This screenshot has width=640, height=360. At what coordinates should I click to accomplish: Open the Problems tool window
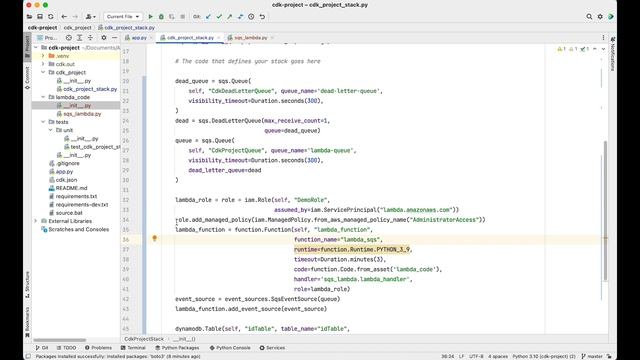click(98, 348)
